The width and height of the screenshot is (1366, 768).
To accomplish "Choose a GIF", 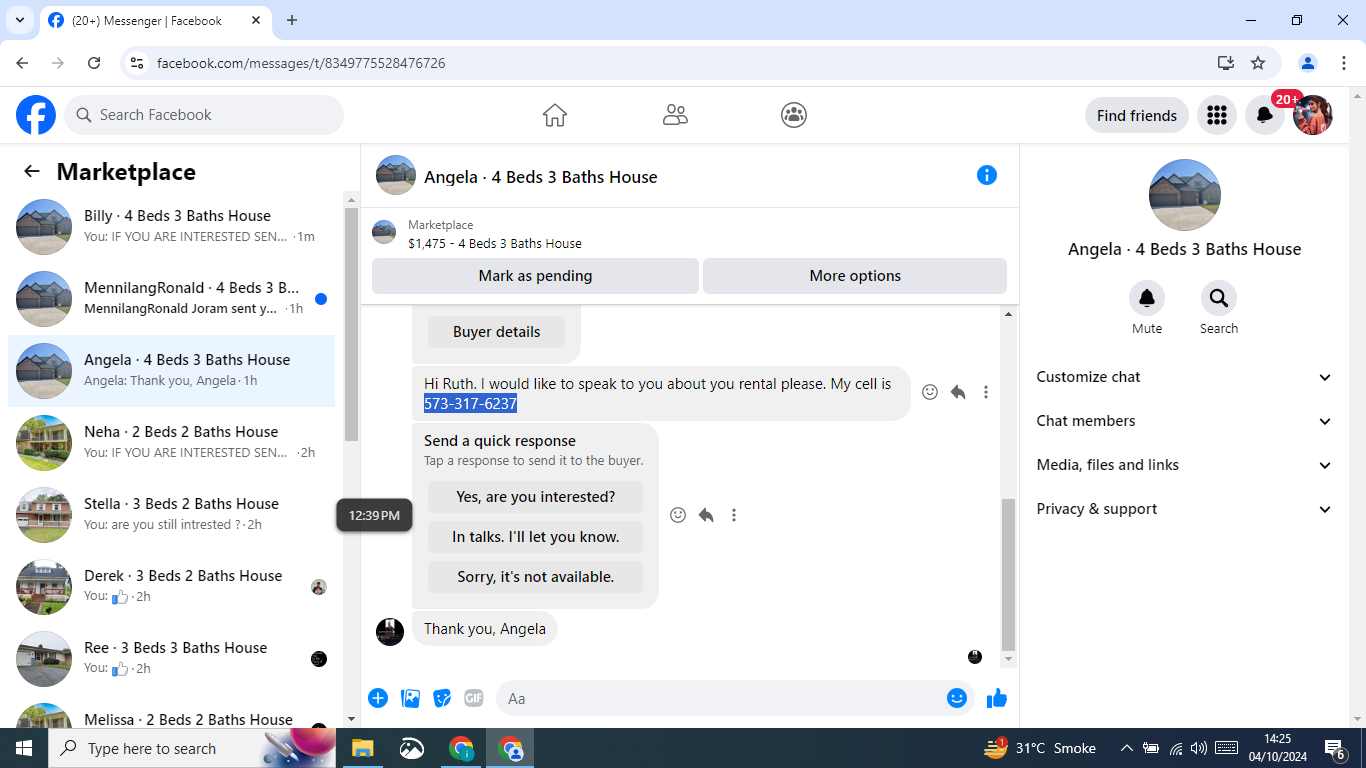I will pos(474,698).
